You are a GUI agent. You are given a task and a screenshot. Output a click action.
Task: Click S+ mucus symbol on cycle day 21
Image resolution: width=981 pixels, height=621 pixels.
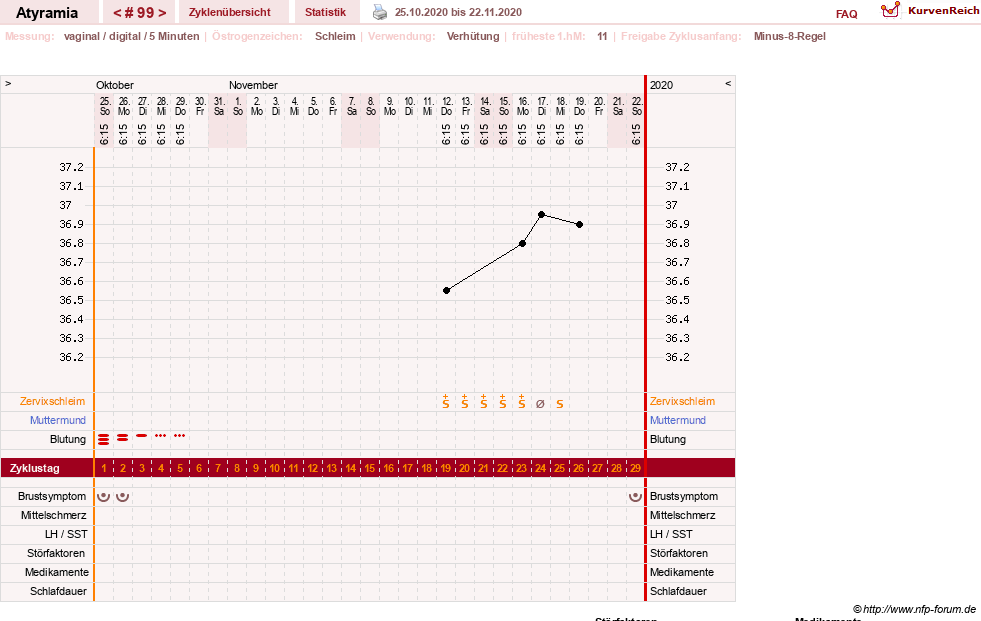[x=484, y=402]
